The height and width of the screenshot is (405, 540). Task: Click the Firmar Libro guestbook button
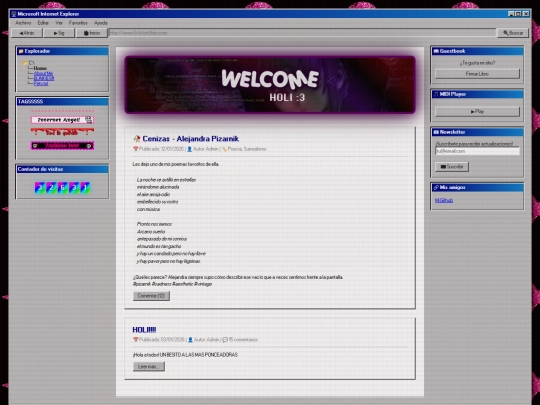click(477, 74)
